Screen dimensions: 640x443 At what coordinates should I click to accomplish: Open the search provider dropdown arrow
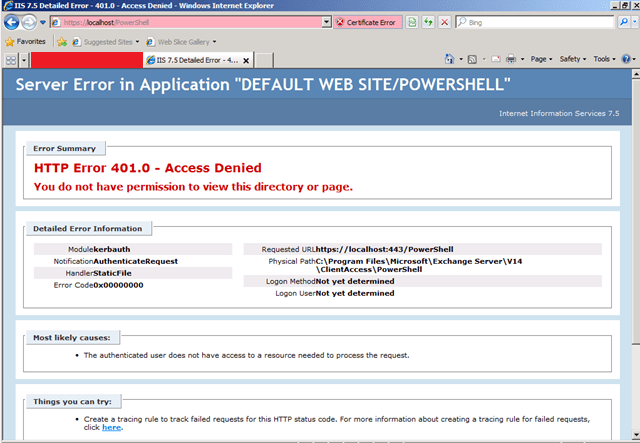(635, 22)
